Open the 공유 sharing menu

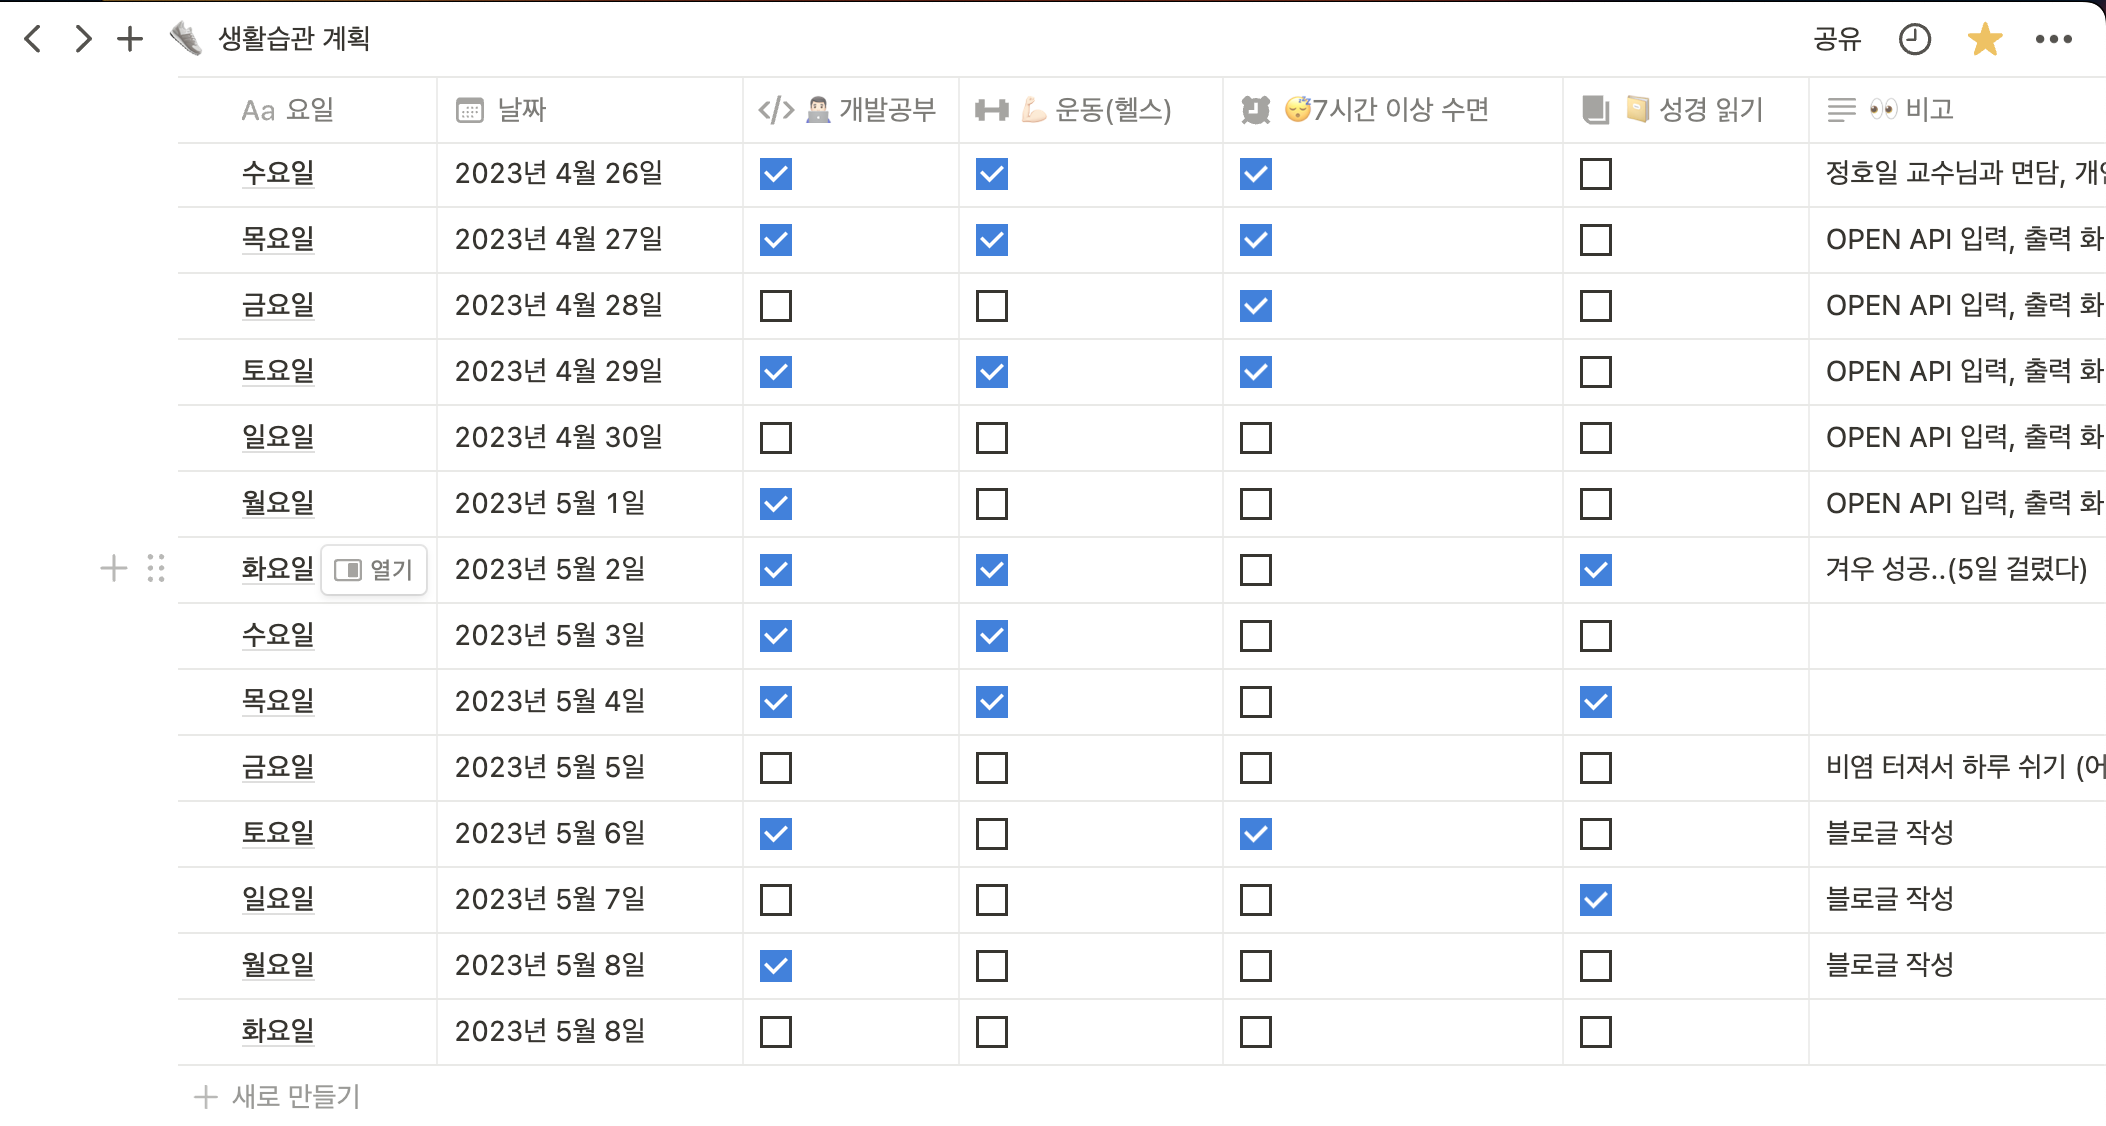pos(1838,39)
